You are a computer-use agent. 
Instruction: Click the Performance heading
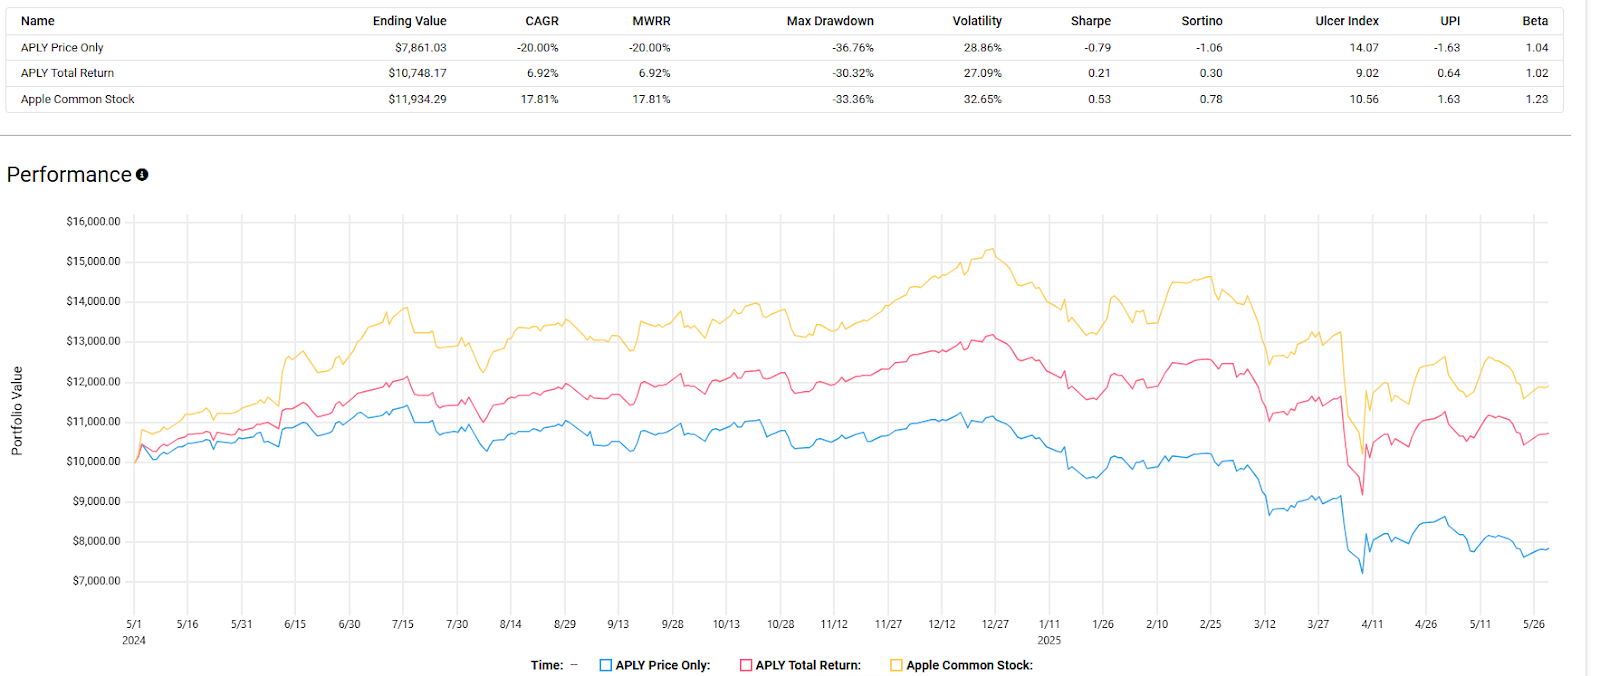pos(69,175)
